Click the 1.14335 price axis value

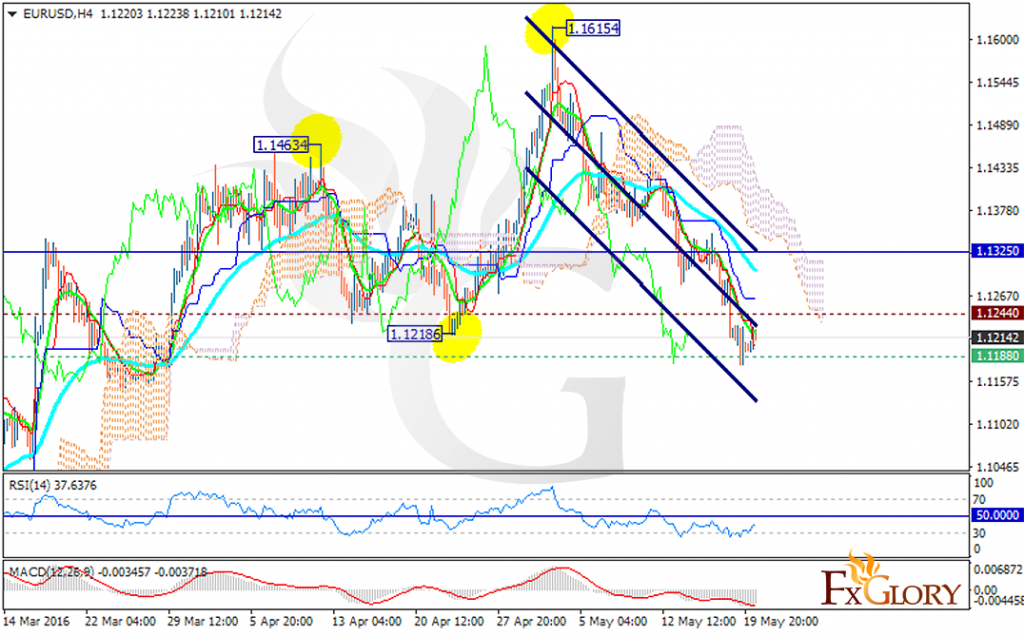point(998,168)
